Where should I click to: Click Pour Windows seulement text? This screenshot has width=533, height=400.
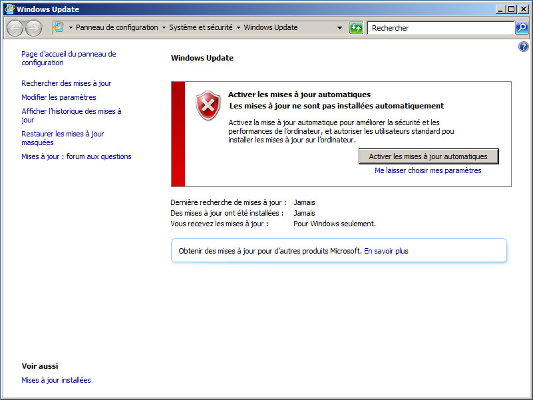tap(334, 224)
